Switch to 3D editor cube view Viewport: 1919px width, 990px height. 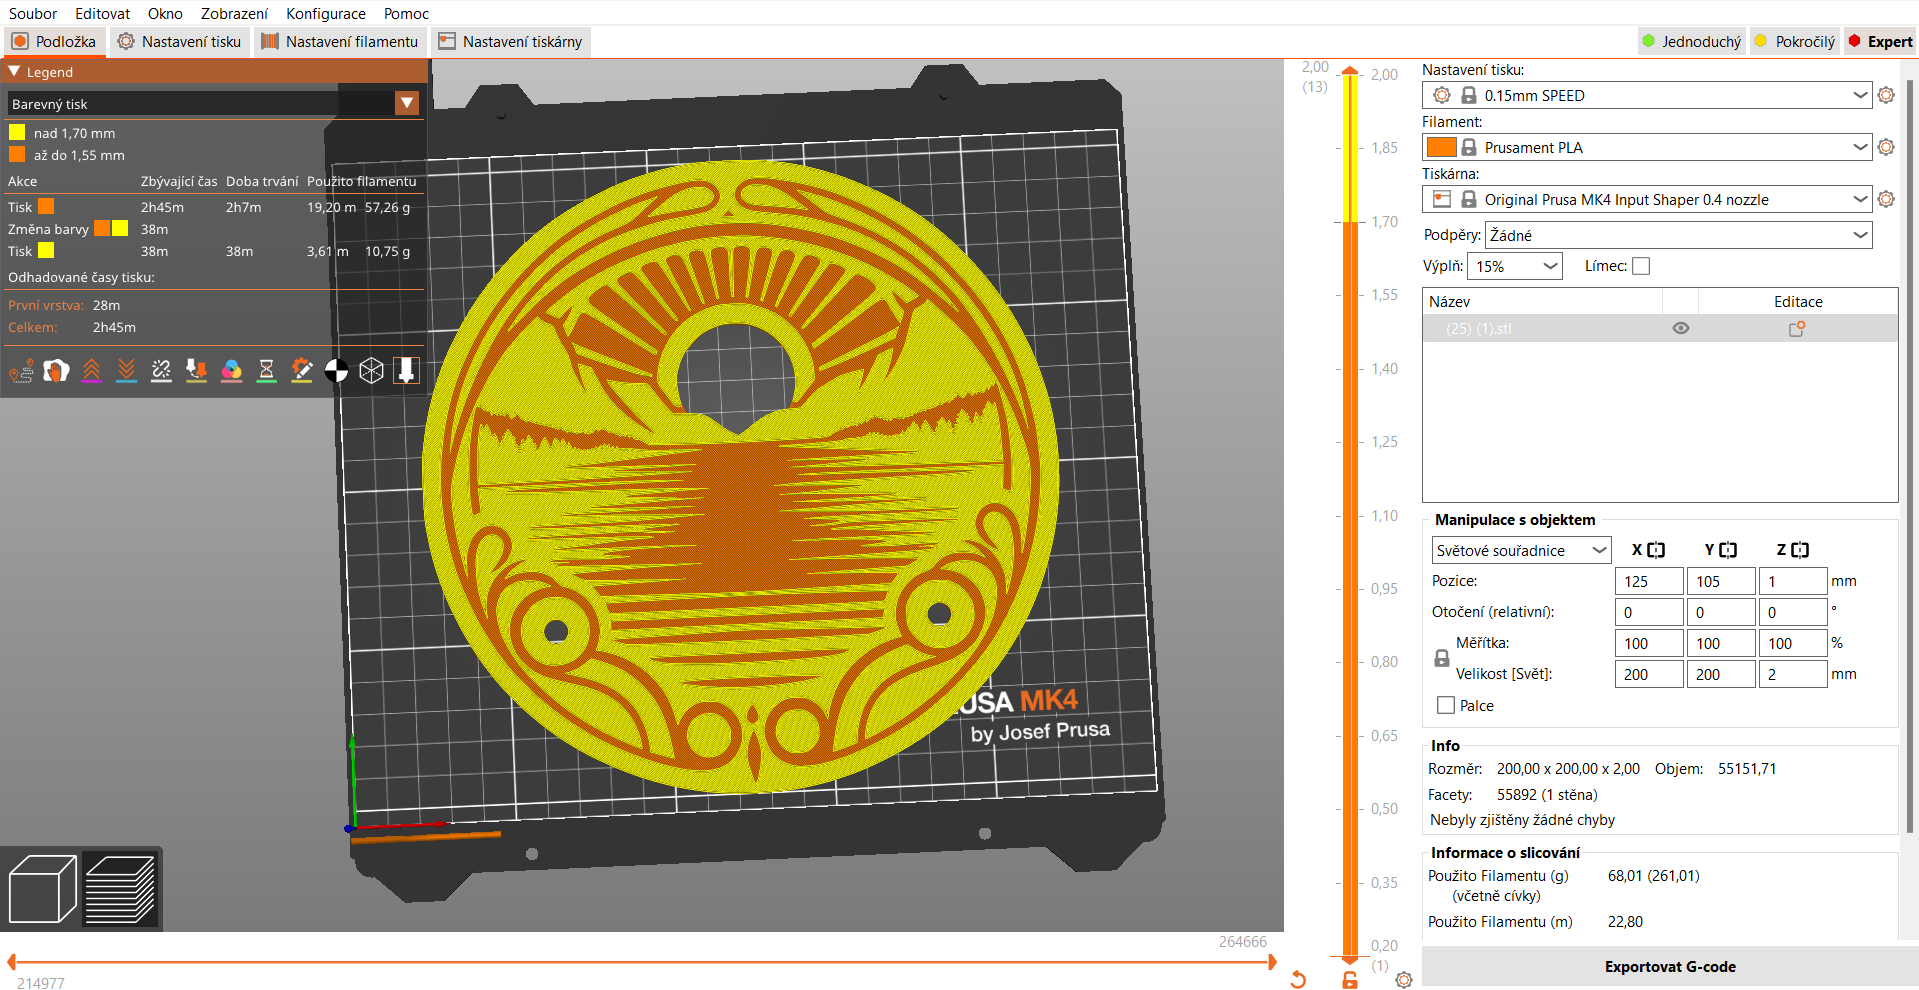click(x=42, y=889)
